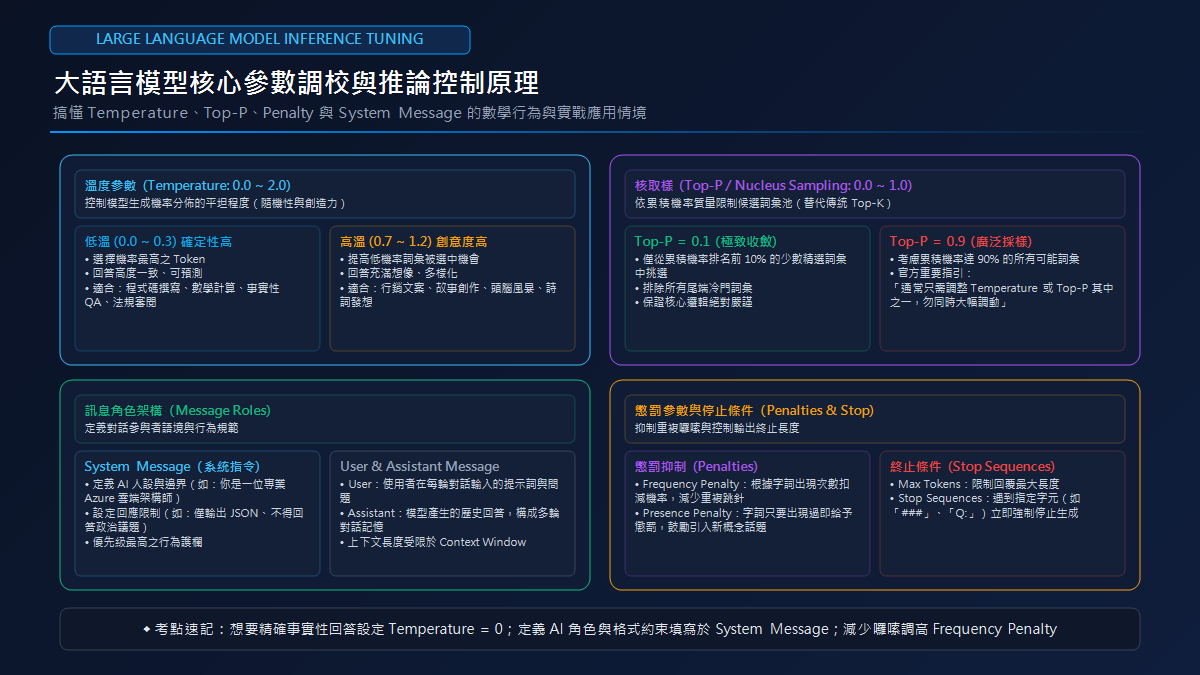Click the line '抑制重複囉嗦與控制輸出終止長度'
1200x675 pixels.
717,428
